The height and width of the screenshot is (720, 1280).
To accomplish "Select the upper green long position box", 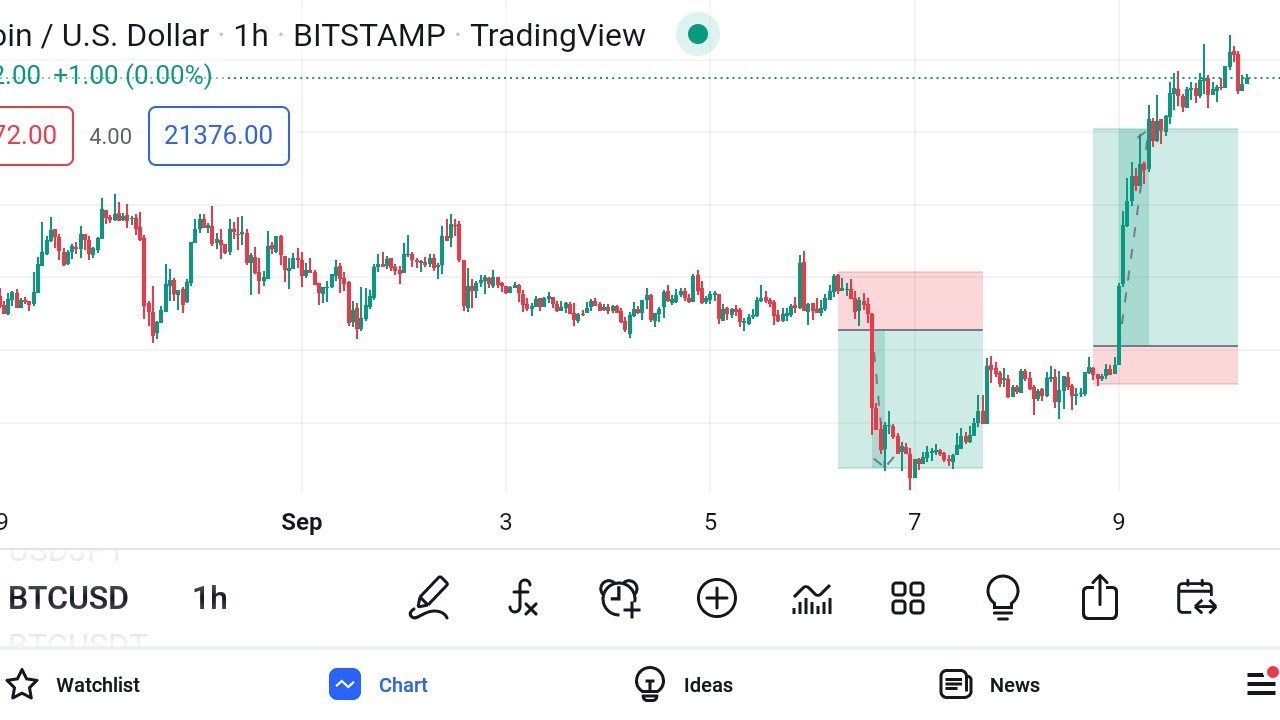I will click(x=1165, y=238).
